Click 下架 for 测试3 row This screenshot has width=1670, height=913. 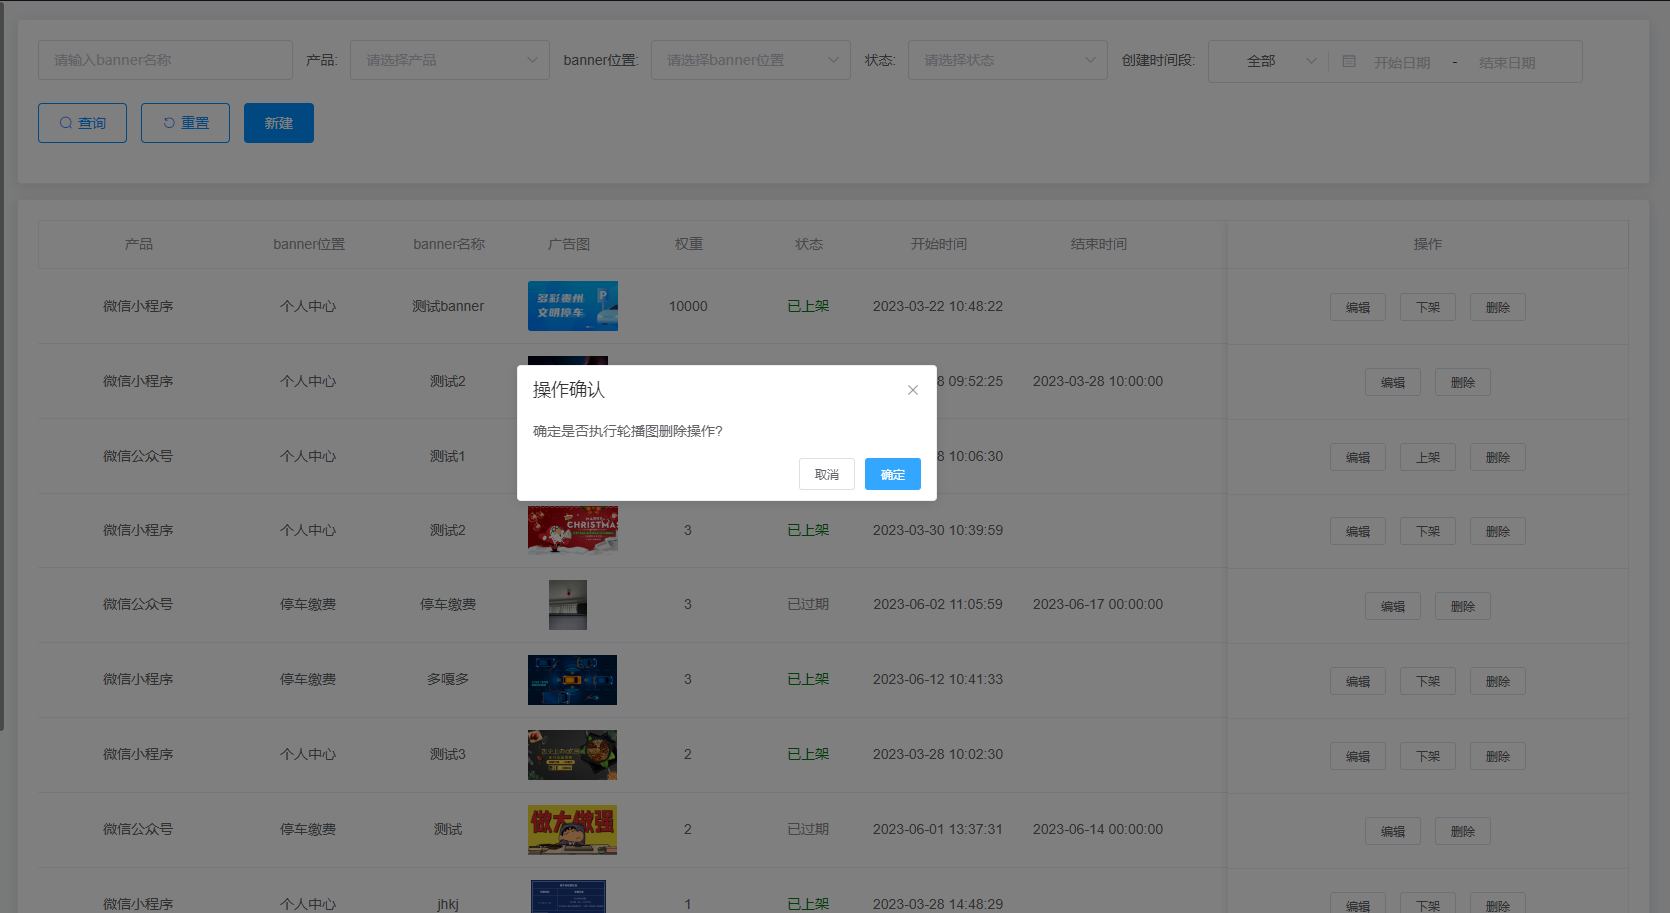click(1427, 756)
